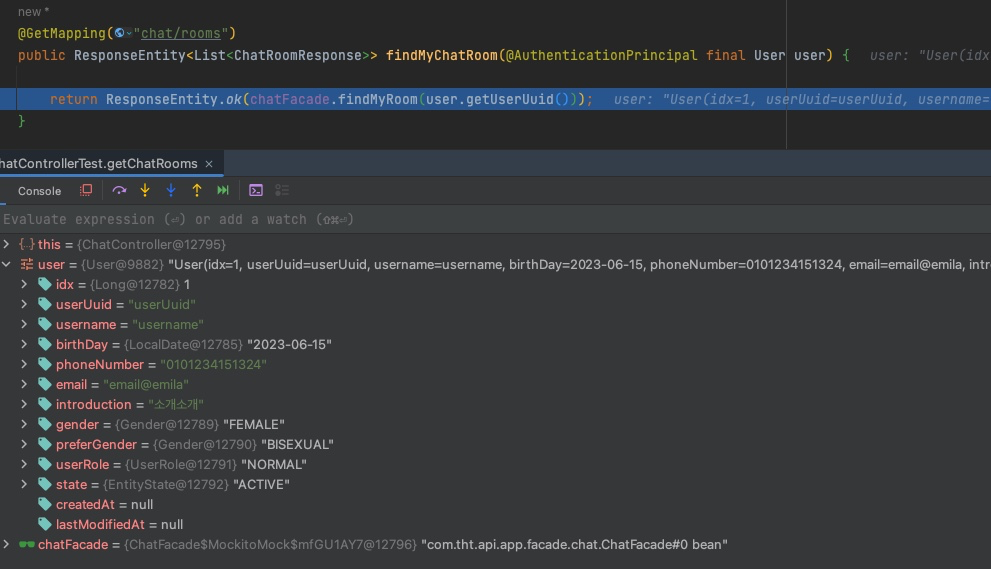Expand the introduction field node
991x569 pixels.
[24, 405]
